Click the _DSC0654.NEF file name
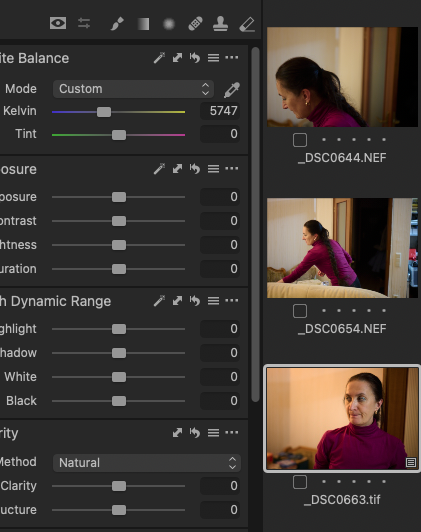421x532 pixels. point(342,329)
